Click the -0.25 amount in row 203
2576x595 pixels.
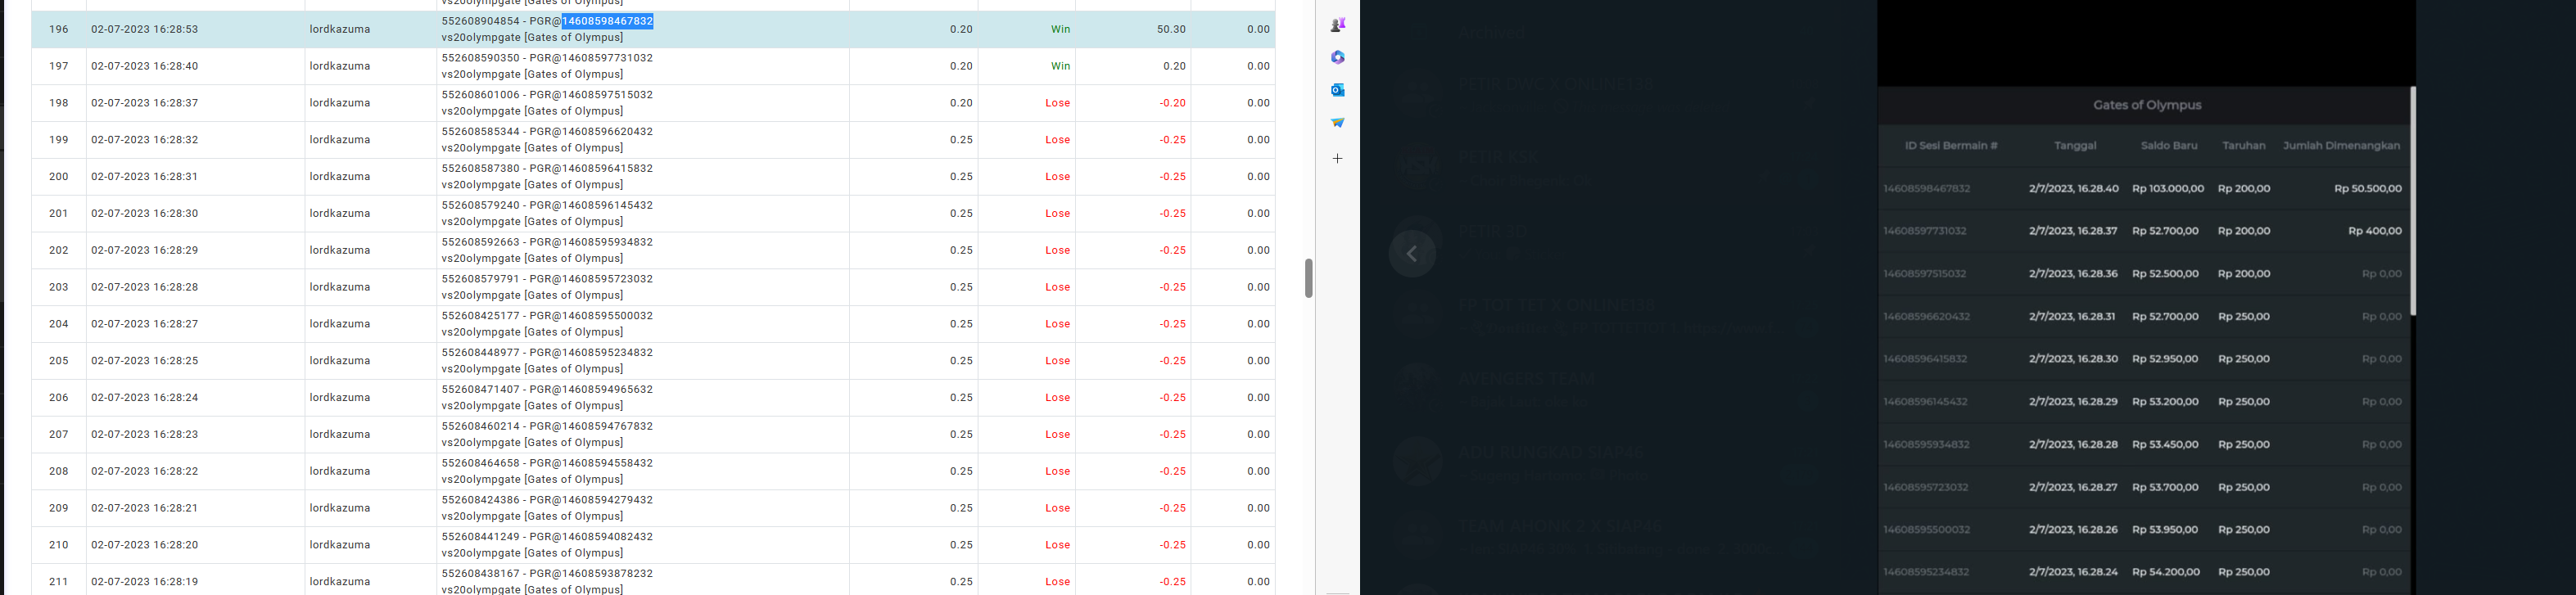point(1173,287)
